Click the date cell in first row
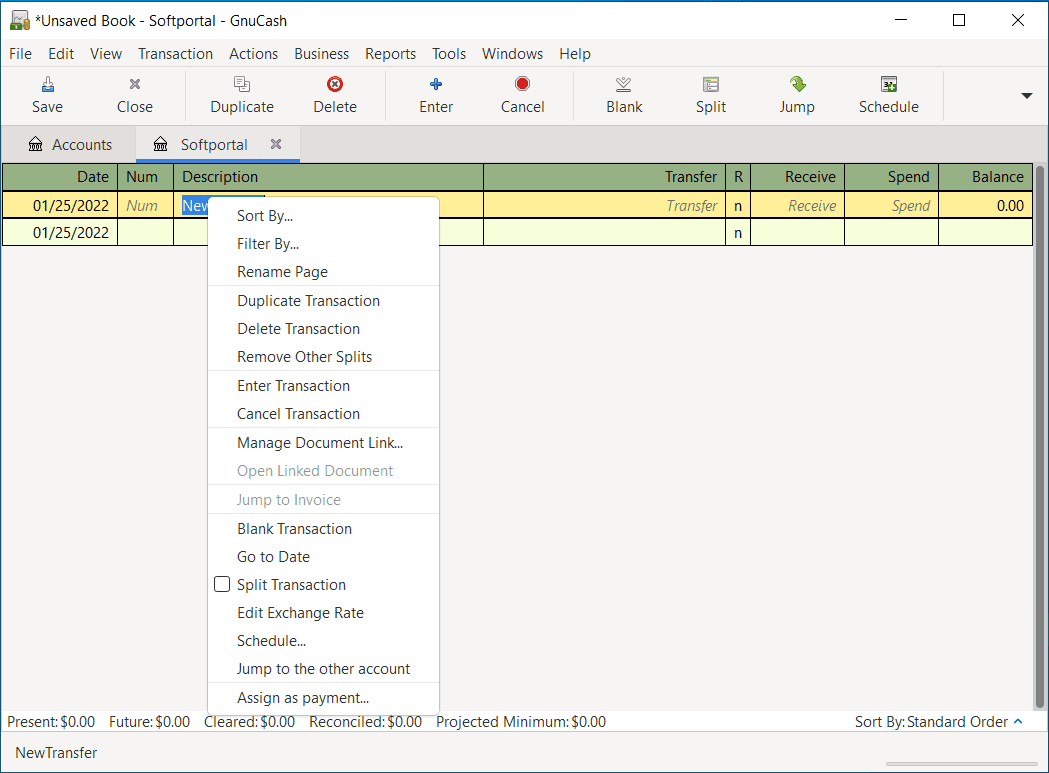The image size is (1049, 773). pos(60,205)
